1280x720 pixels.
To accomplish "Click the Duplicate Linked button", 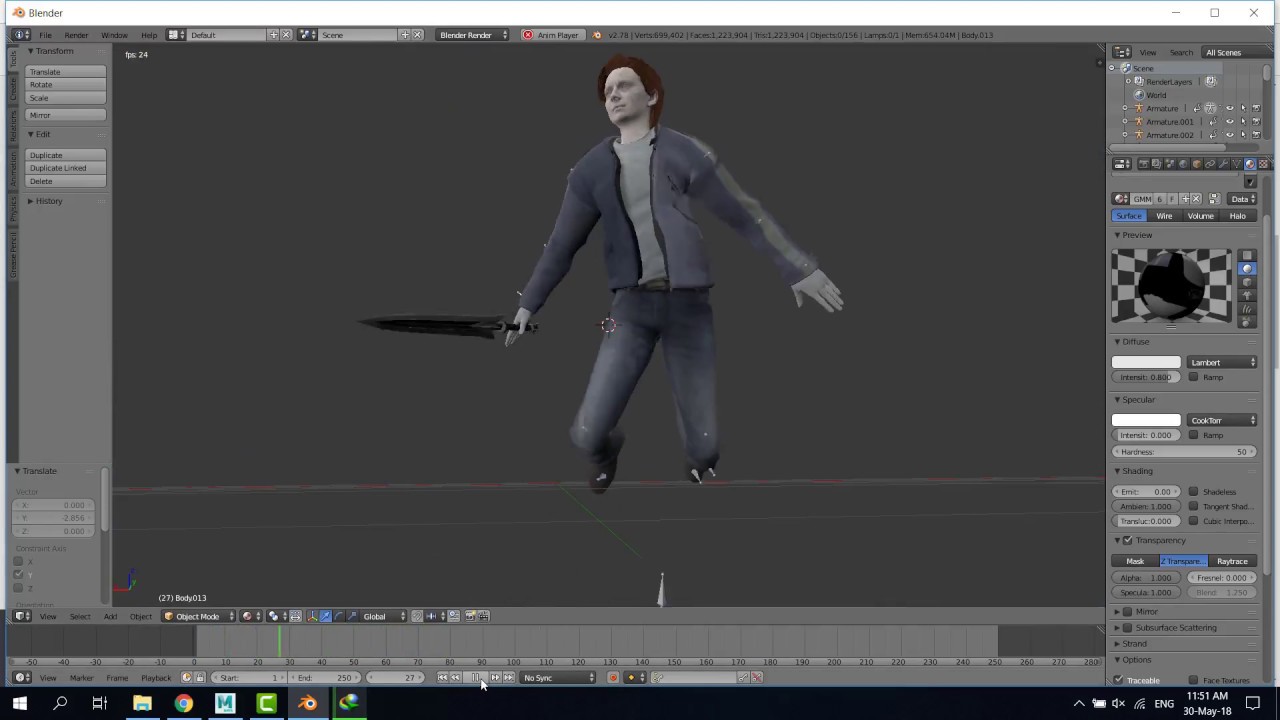I will (66, 168).
